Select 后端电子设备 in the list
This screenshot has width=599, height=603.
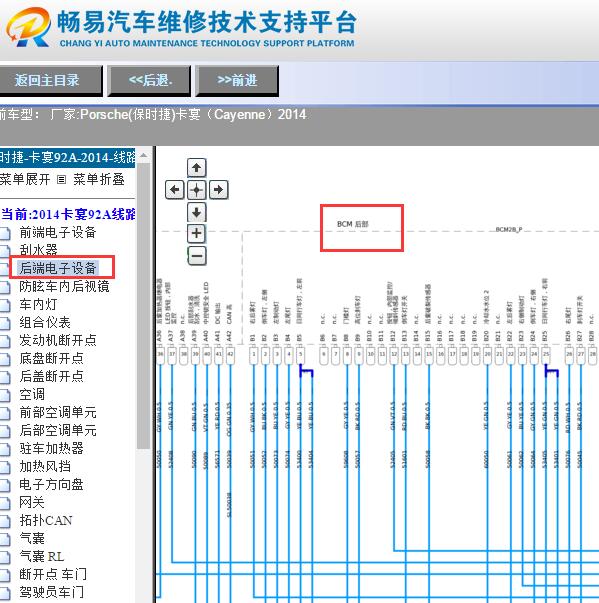click(58, 268)
